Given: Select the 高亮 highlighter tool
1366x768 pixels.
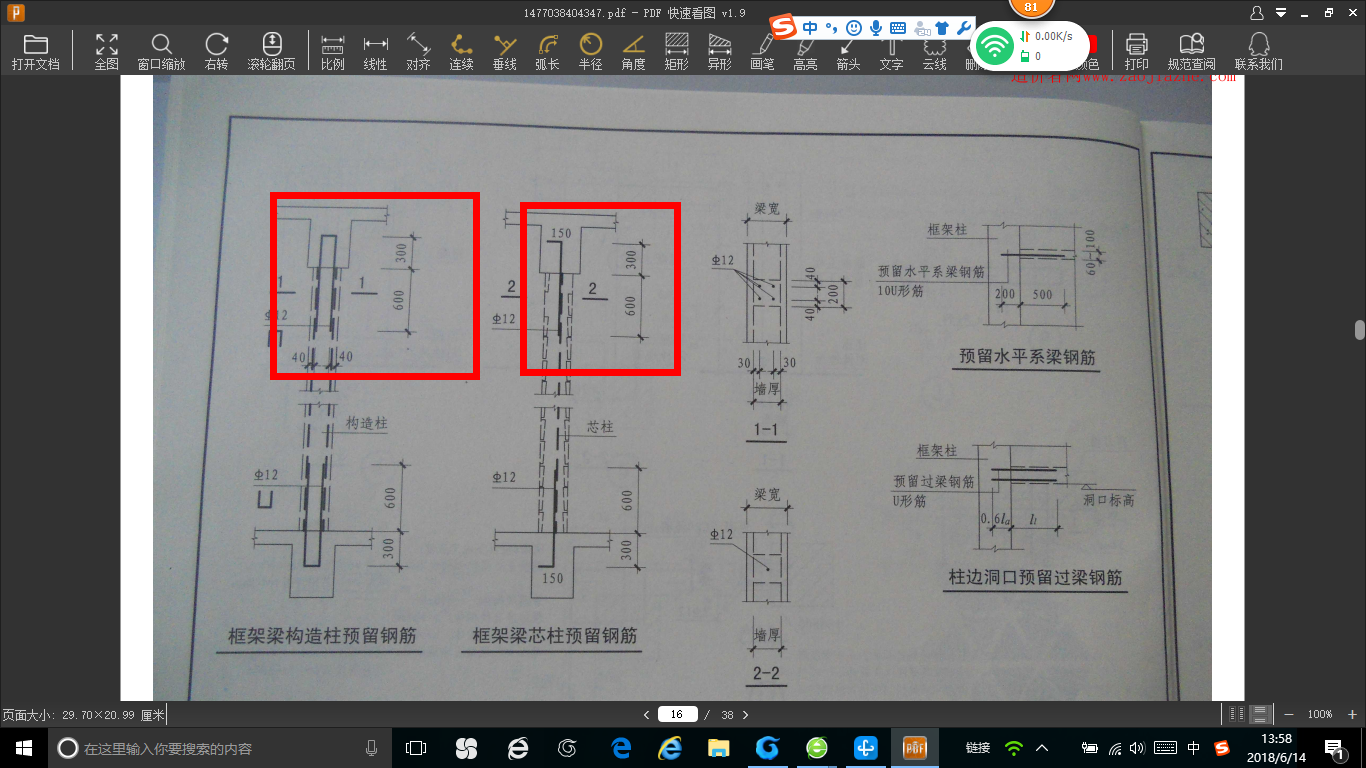Looking at the screenshot, I should click(x=805, y=55).
